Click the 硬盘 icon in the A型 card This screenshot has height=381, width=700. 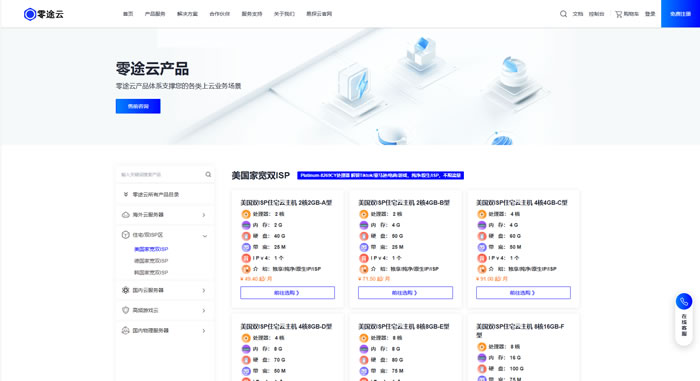pyautogui.click(x=246, y=236)
